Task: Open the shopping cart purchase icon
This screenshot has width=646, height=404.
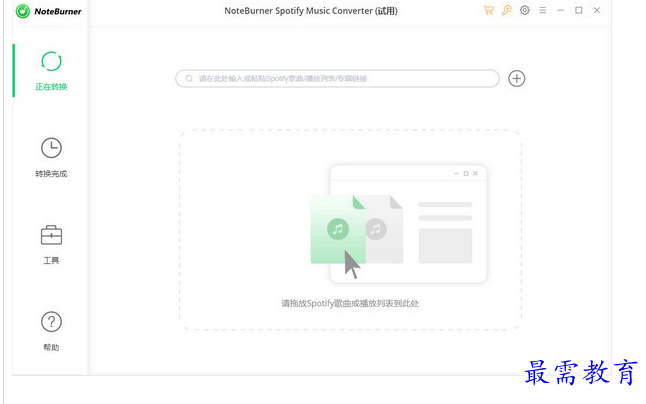Action: (x=489, y=10)
